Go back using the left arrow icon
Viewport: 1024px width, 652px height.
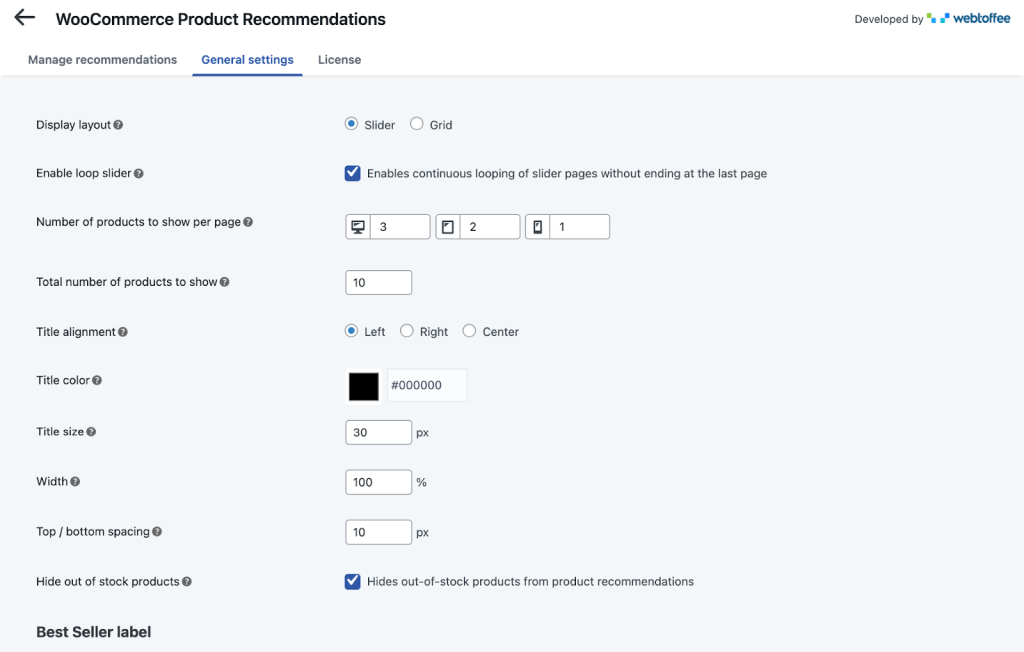(x=24, y=18)
